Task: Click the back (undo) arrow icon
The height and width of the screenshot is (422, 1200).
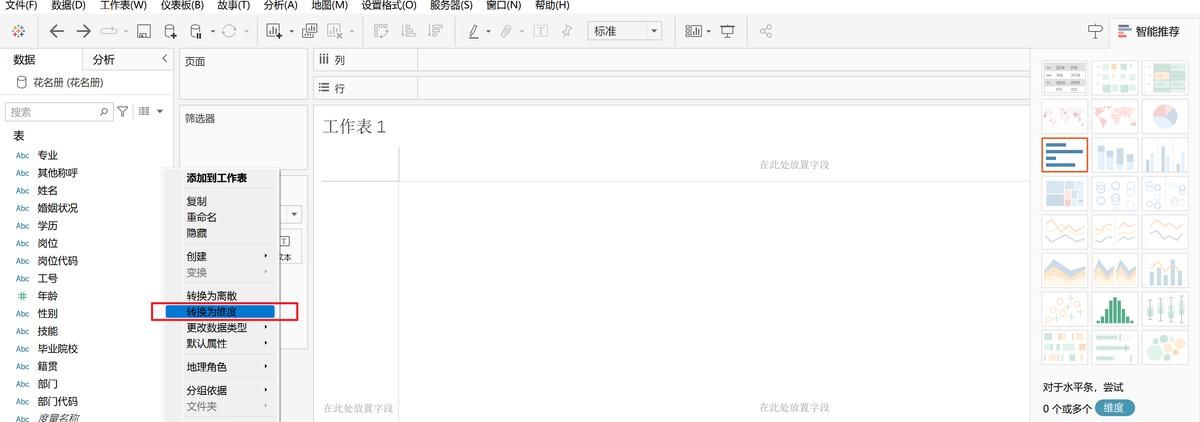Action: tap(57, 31)
